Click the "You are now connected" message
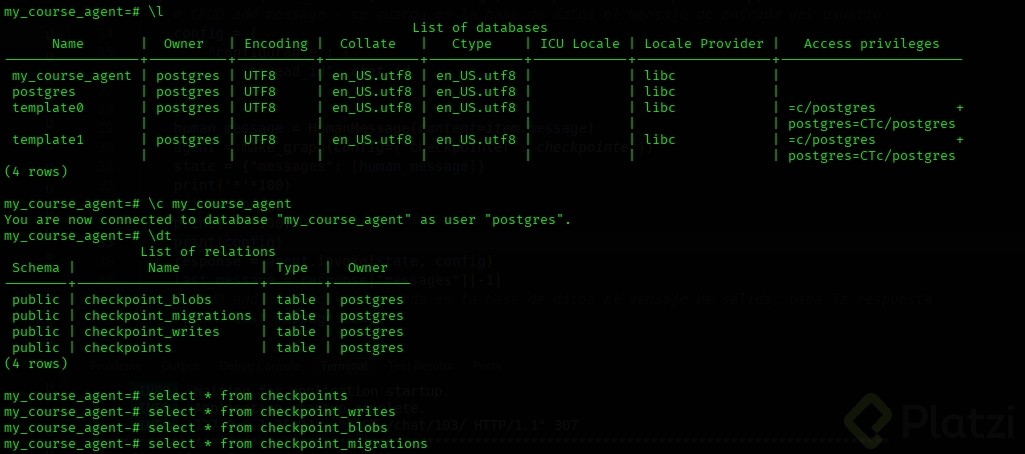 [288, 220]
